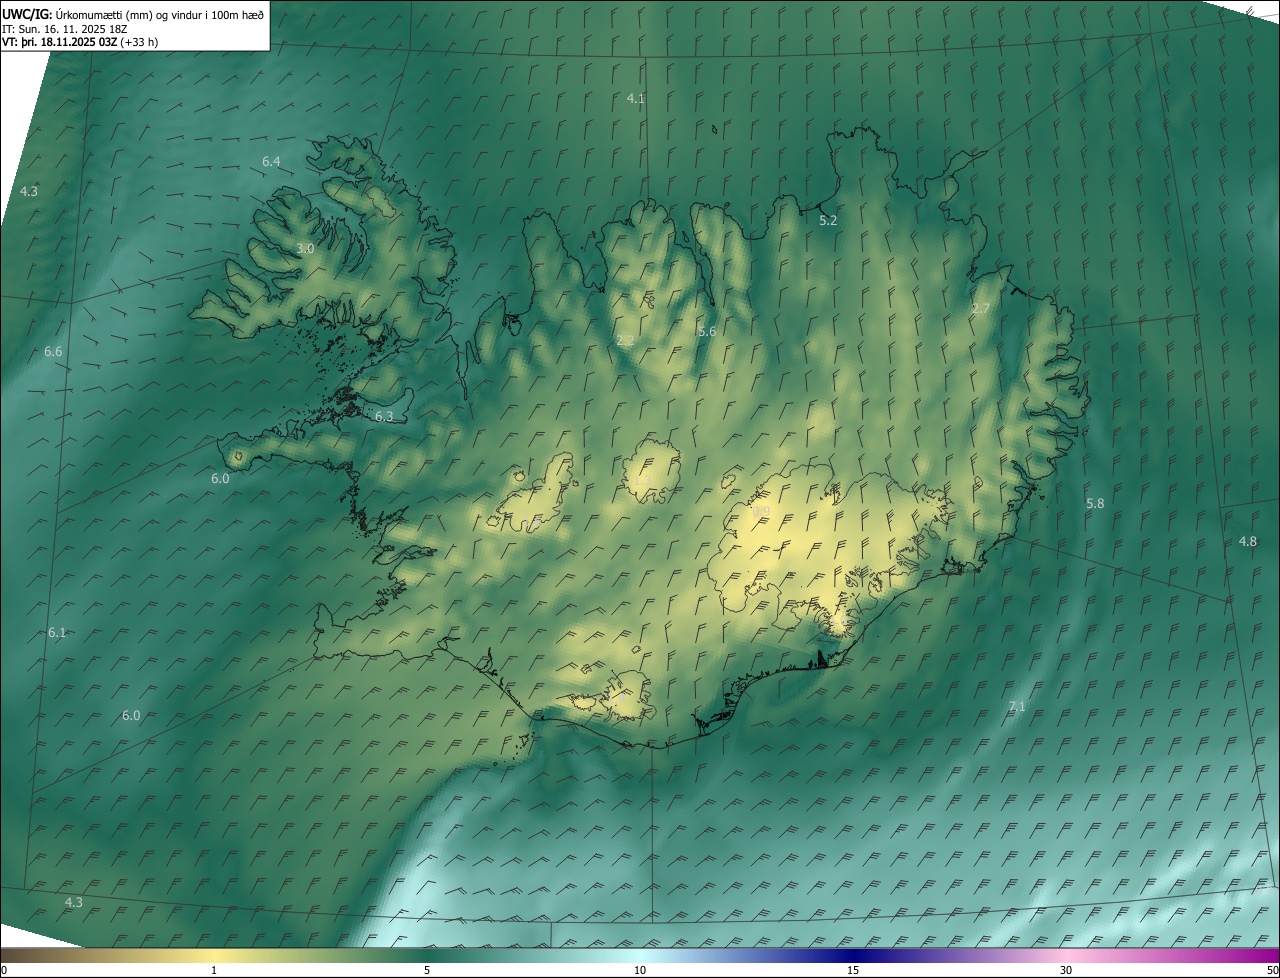Screen dimensions: 1280x978
Task: Click the 30 tick on the color scale
Action: point(1066,970)
